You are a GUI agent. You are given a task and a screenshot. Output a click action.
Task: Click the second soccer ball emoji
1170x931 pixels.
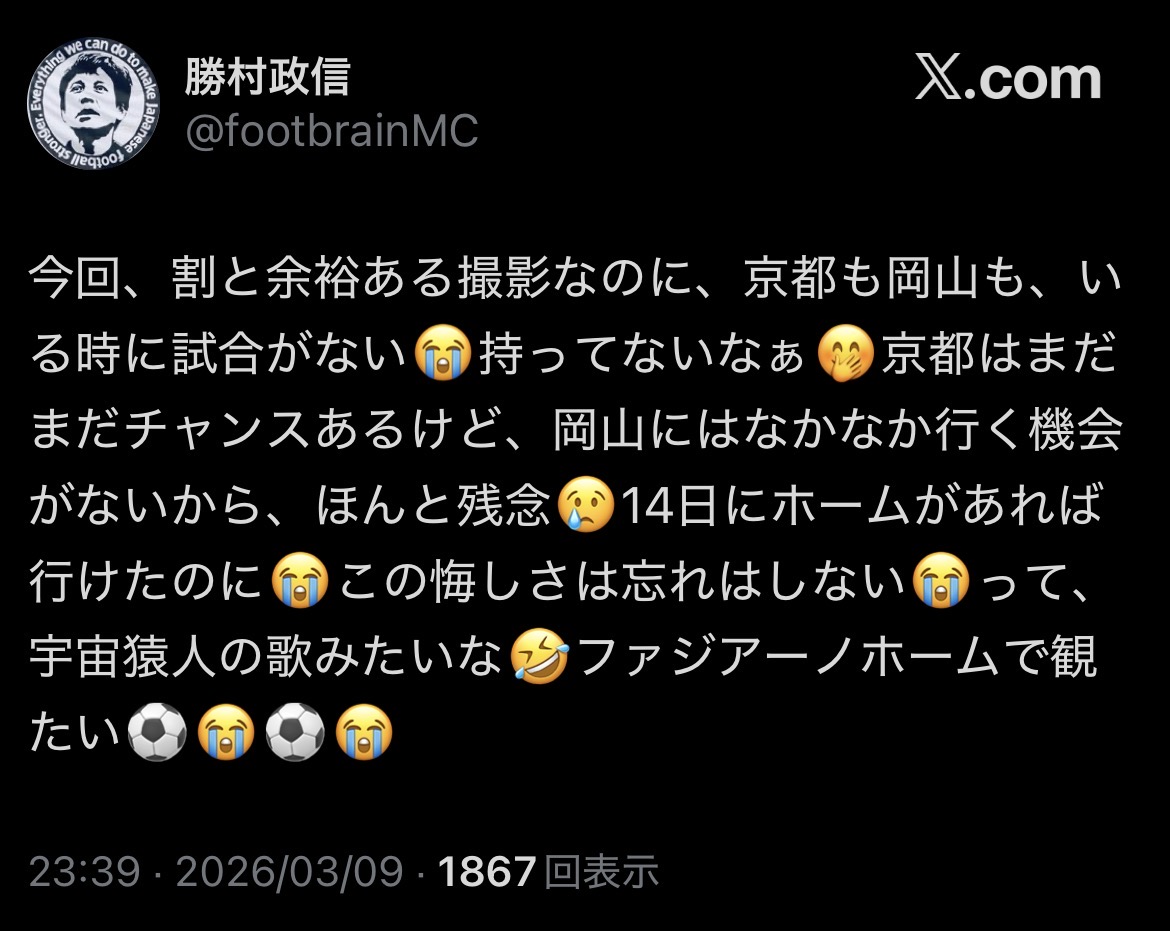(295, 732)
